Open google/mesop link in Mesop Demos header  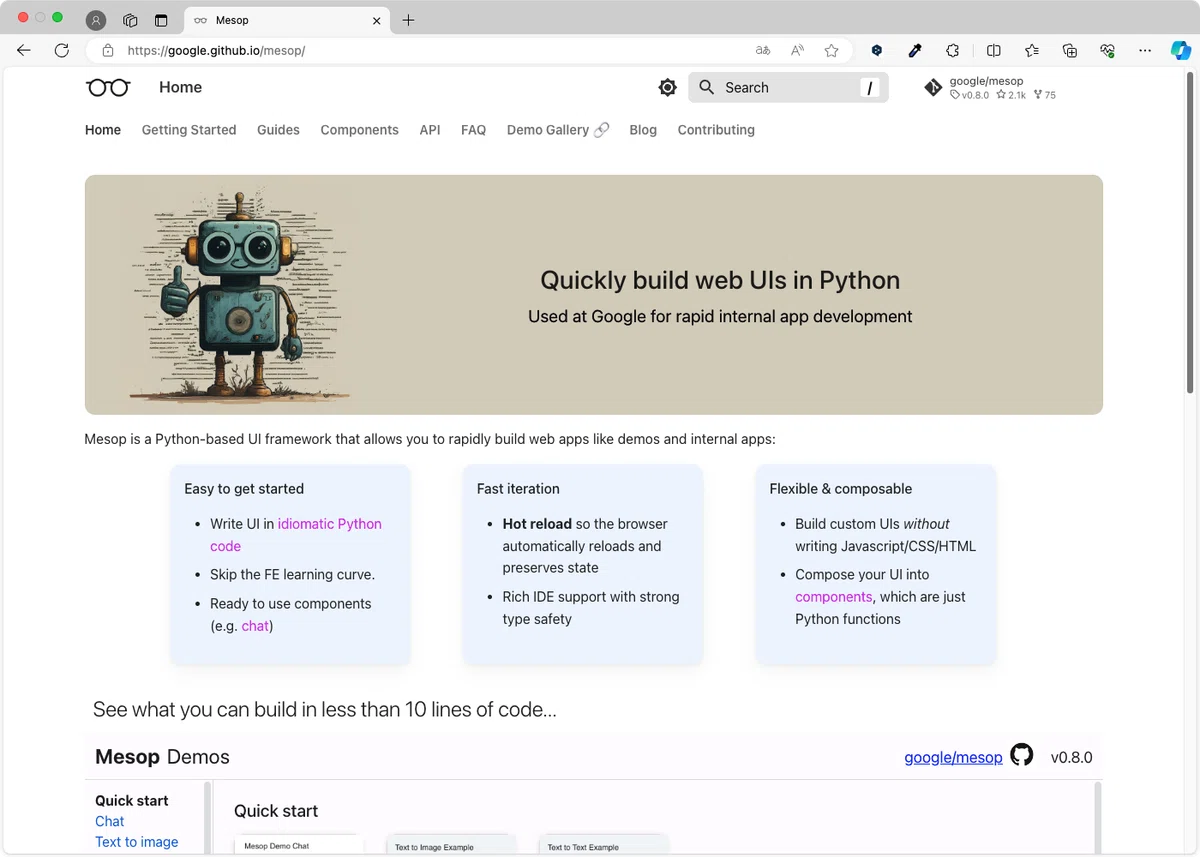953,757
